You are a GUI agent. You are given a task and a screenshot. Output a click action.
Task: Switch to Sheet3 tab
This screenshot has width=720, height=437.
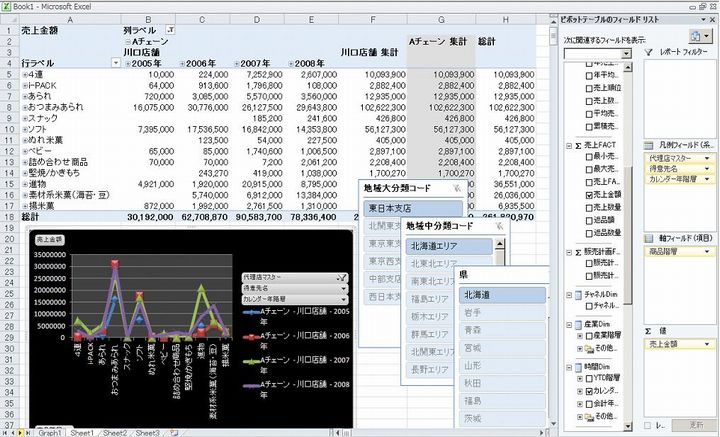pyautogui.click(x=147, y=433)
